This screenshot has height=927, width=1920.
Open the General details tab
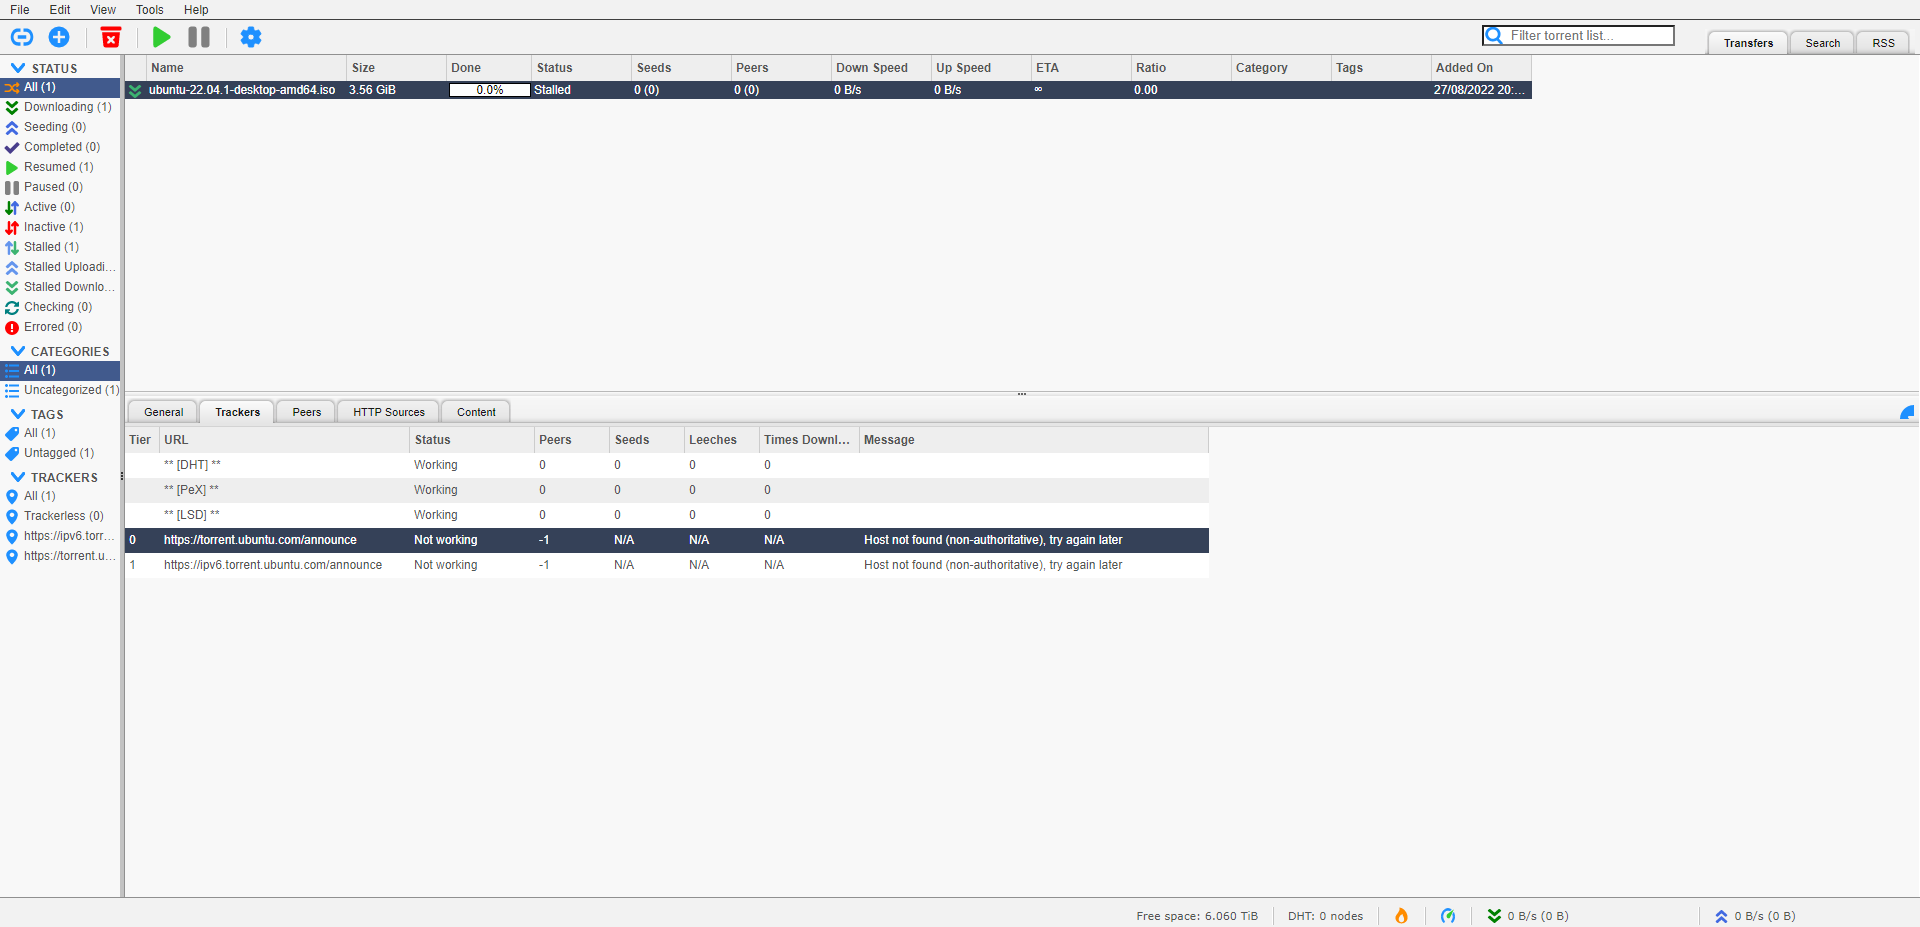tap(163, 412)
